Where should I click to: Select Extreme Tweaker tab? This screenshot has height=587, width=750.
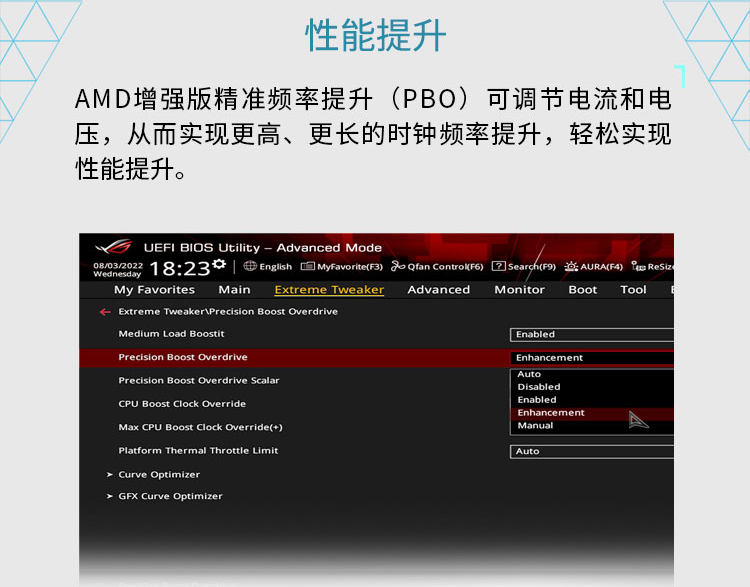[x=329, y=289]
